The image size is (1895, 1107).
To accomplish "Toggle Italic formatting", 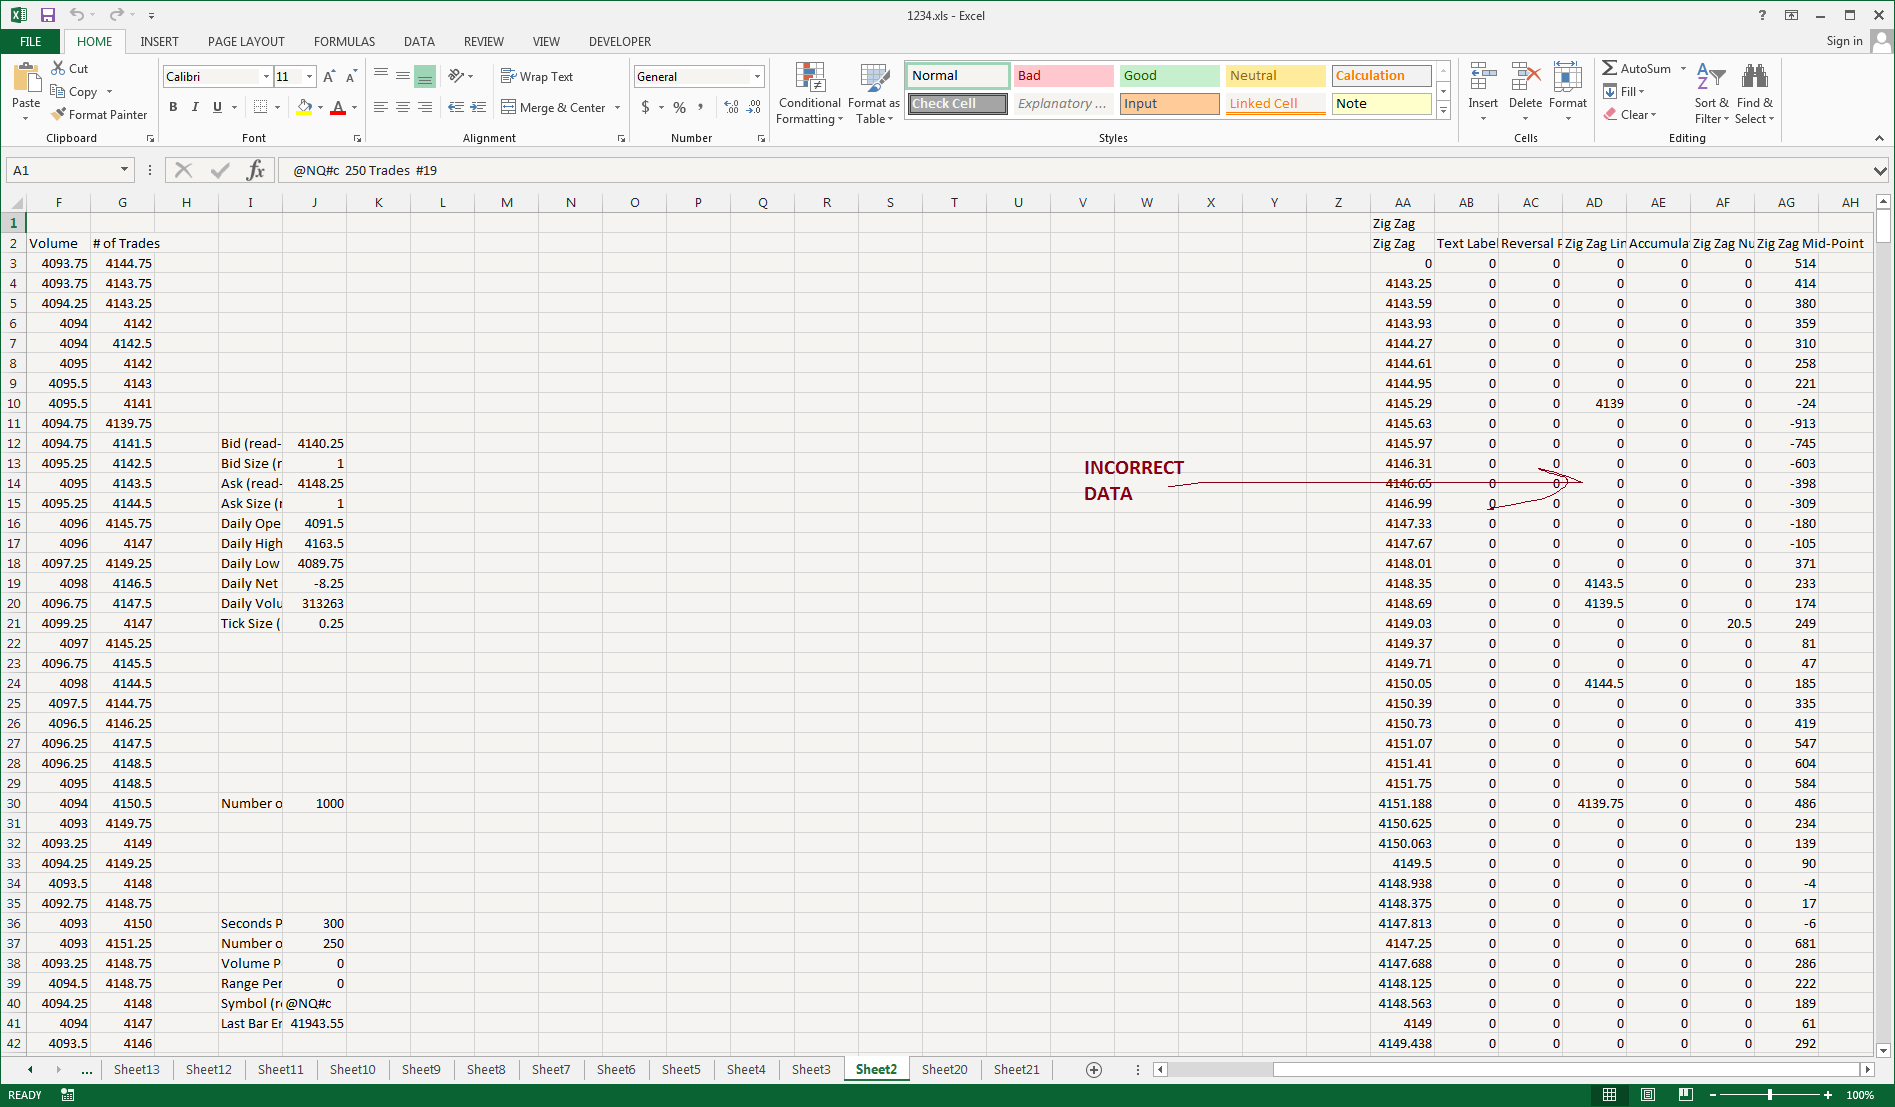I will pyautogui.click(x=195, y=107).
